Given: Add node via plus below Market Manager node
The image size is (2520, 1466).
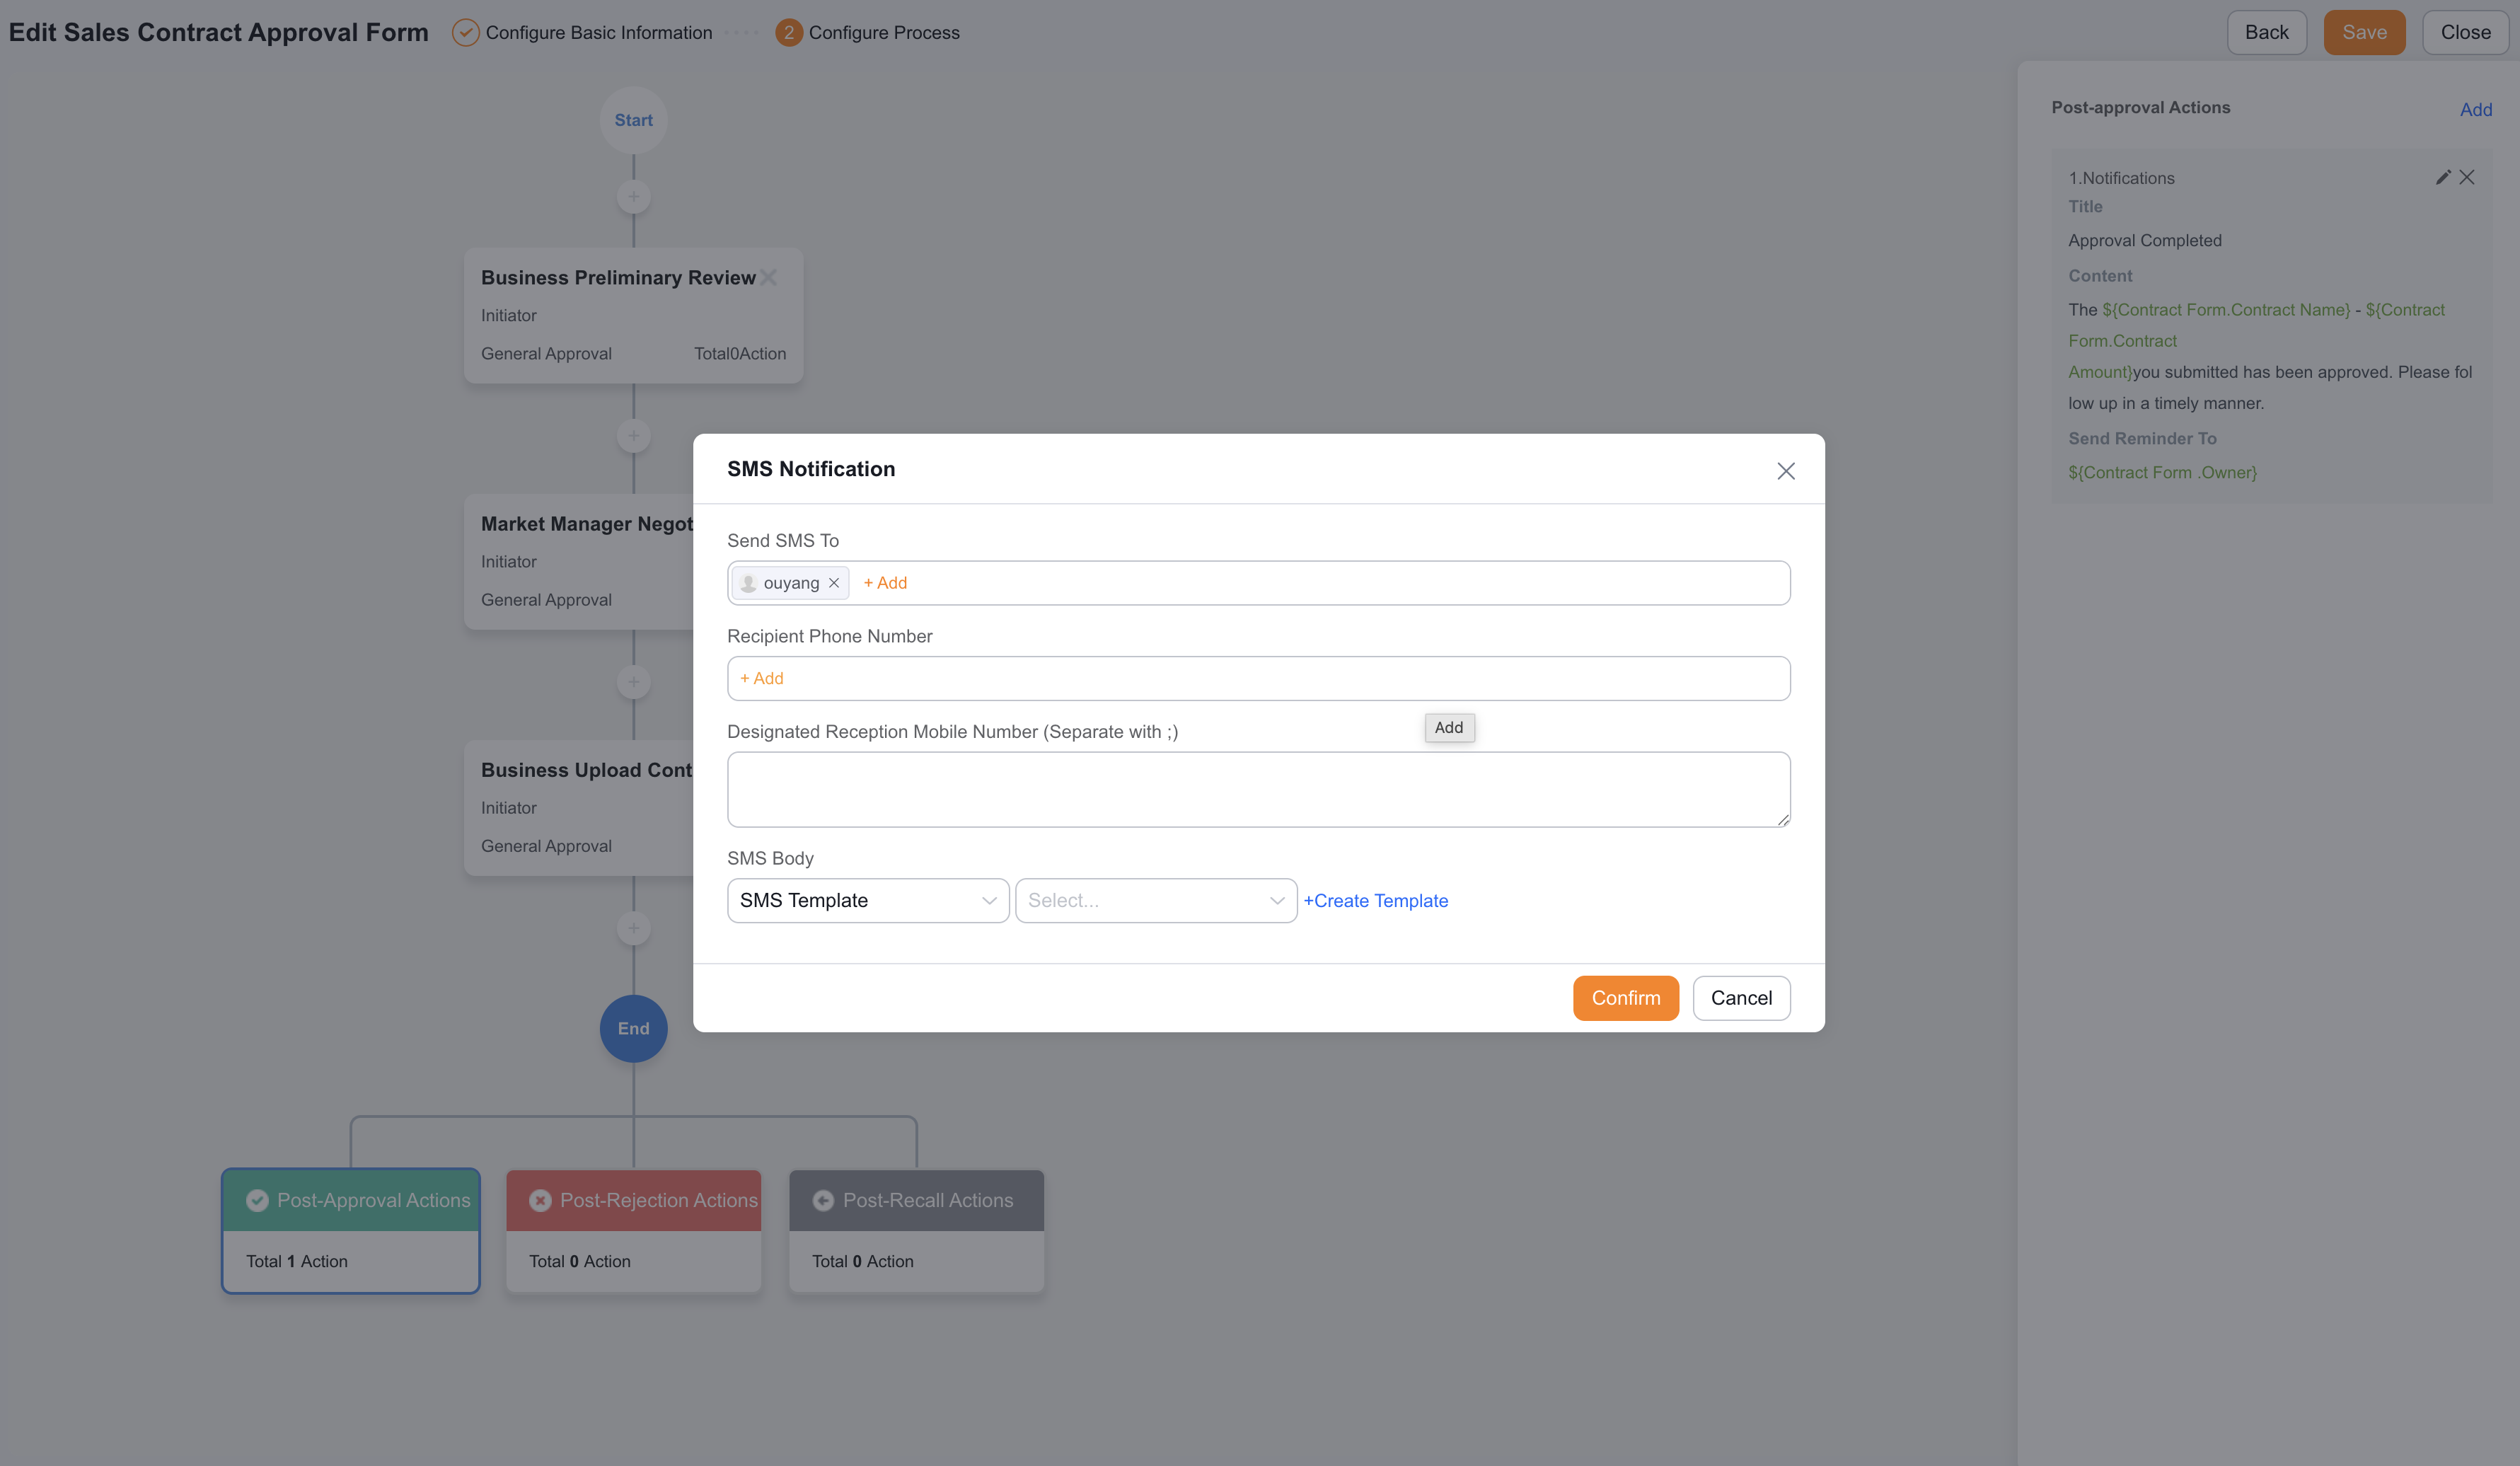Looking at the screenshot, I should pos(633,682).
